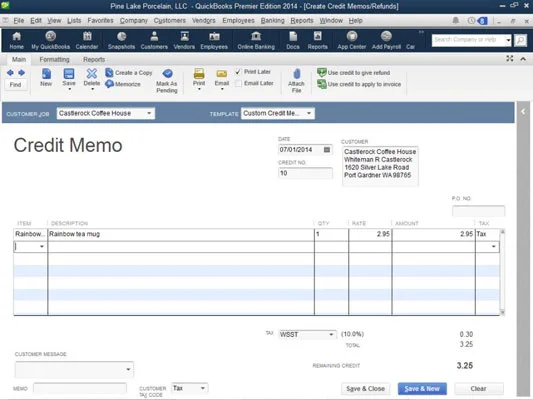The height and width of the screenshot is (400, 533).
Task: Click Use credit to give refund
Action: point(354,72)
